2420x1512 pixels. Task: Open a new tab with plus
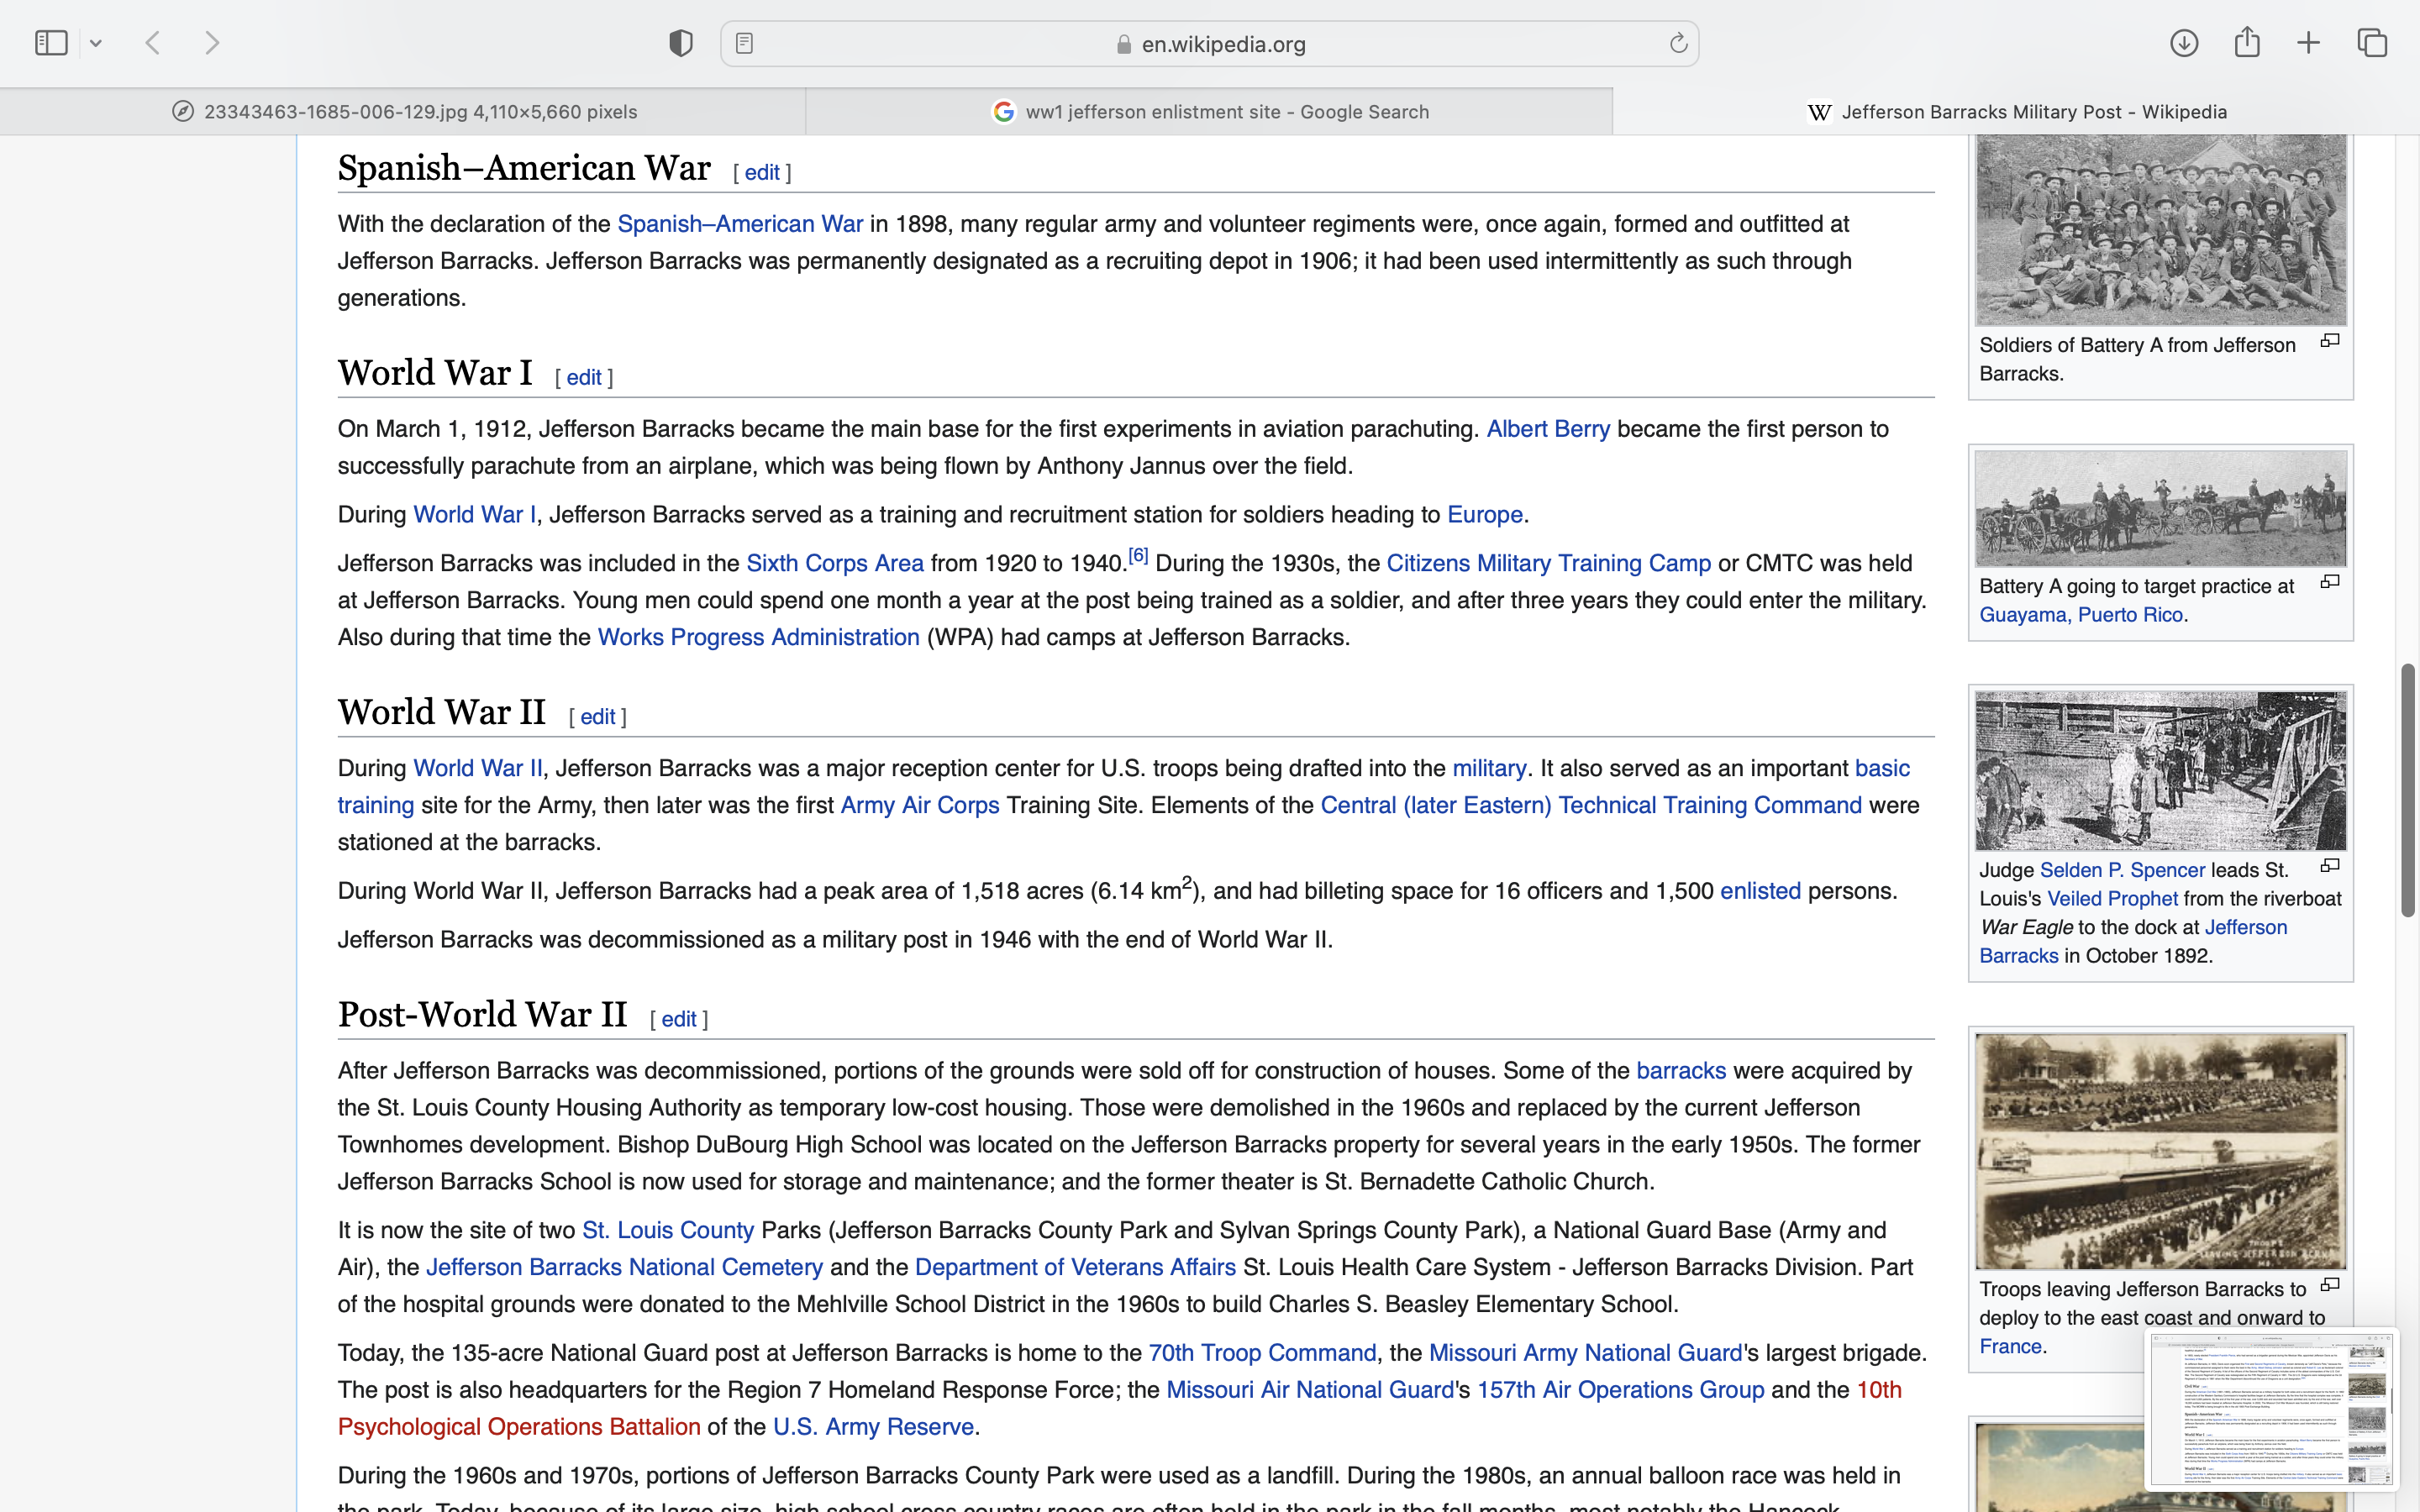[x=2309, y=43]
